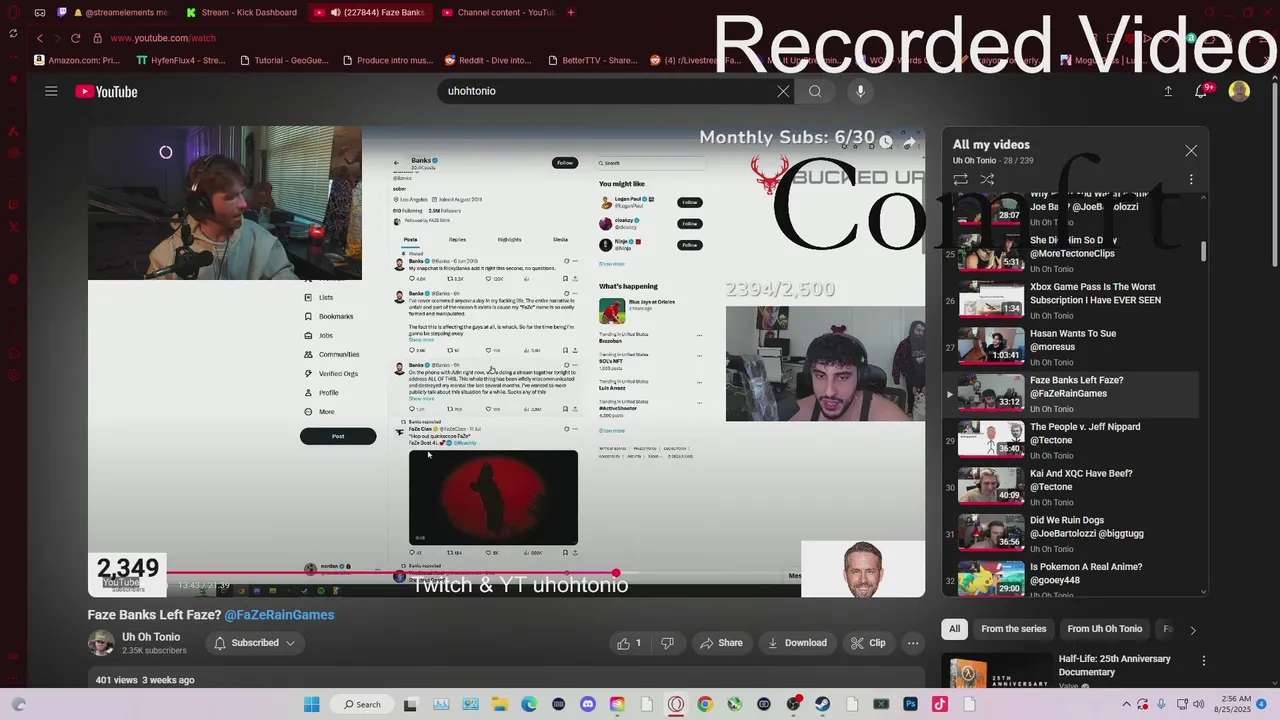Open the upload/create video icon
This screenshot has width=1280, height=720.
(1168, 91)
